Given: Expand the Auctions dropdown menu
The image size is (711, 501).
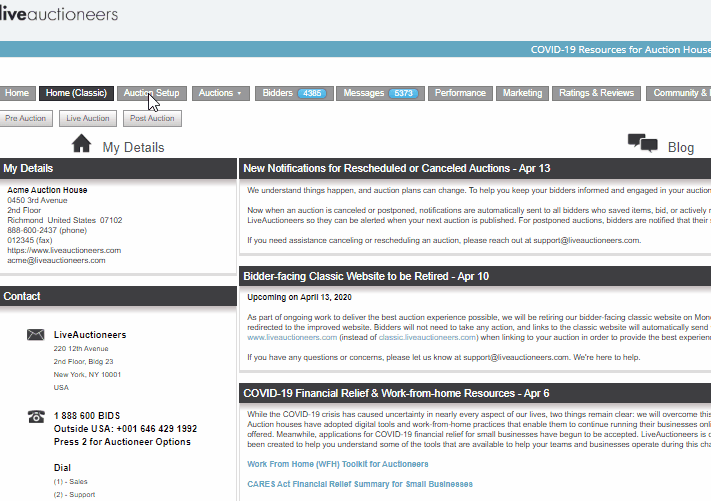Looking at the screenshot, I should click(x=220, y=93).
